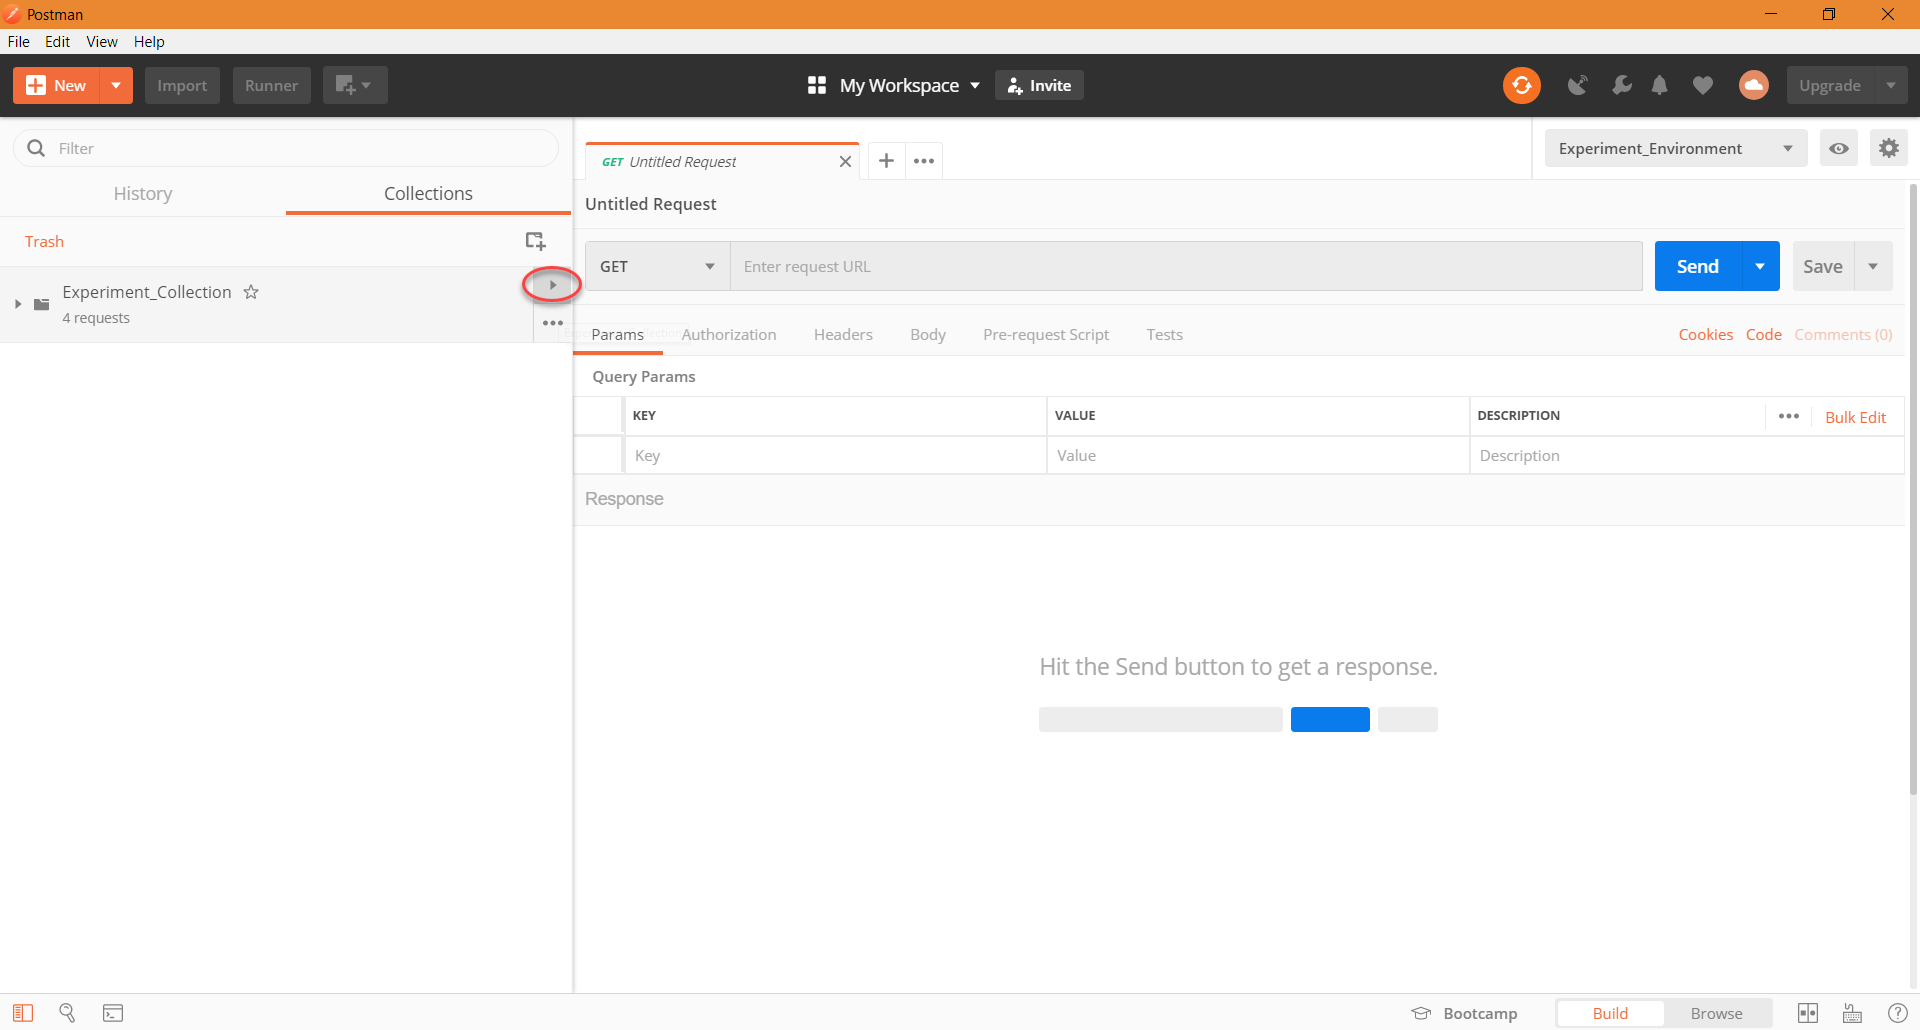Click the Bootcamp graduation cap icon
The height and width of the screenshot is (1030, 1920).
click(1421, 1013)
